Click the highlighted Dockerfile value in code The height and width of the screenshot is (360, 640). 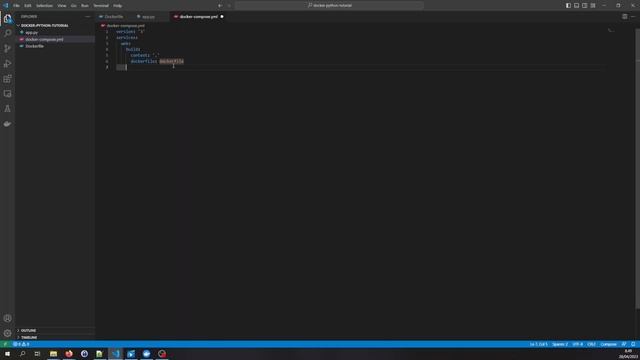(171, 61)
